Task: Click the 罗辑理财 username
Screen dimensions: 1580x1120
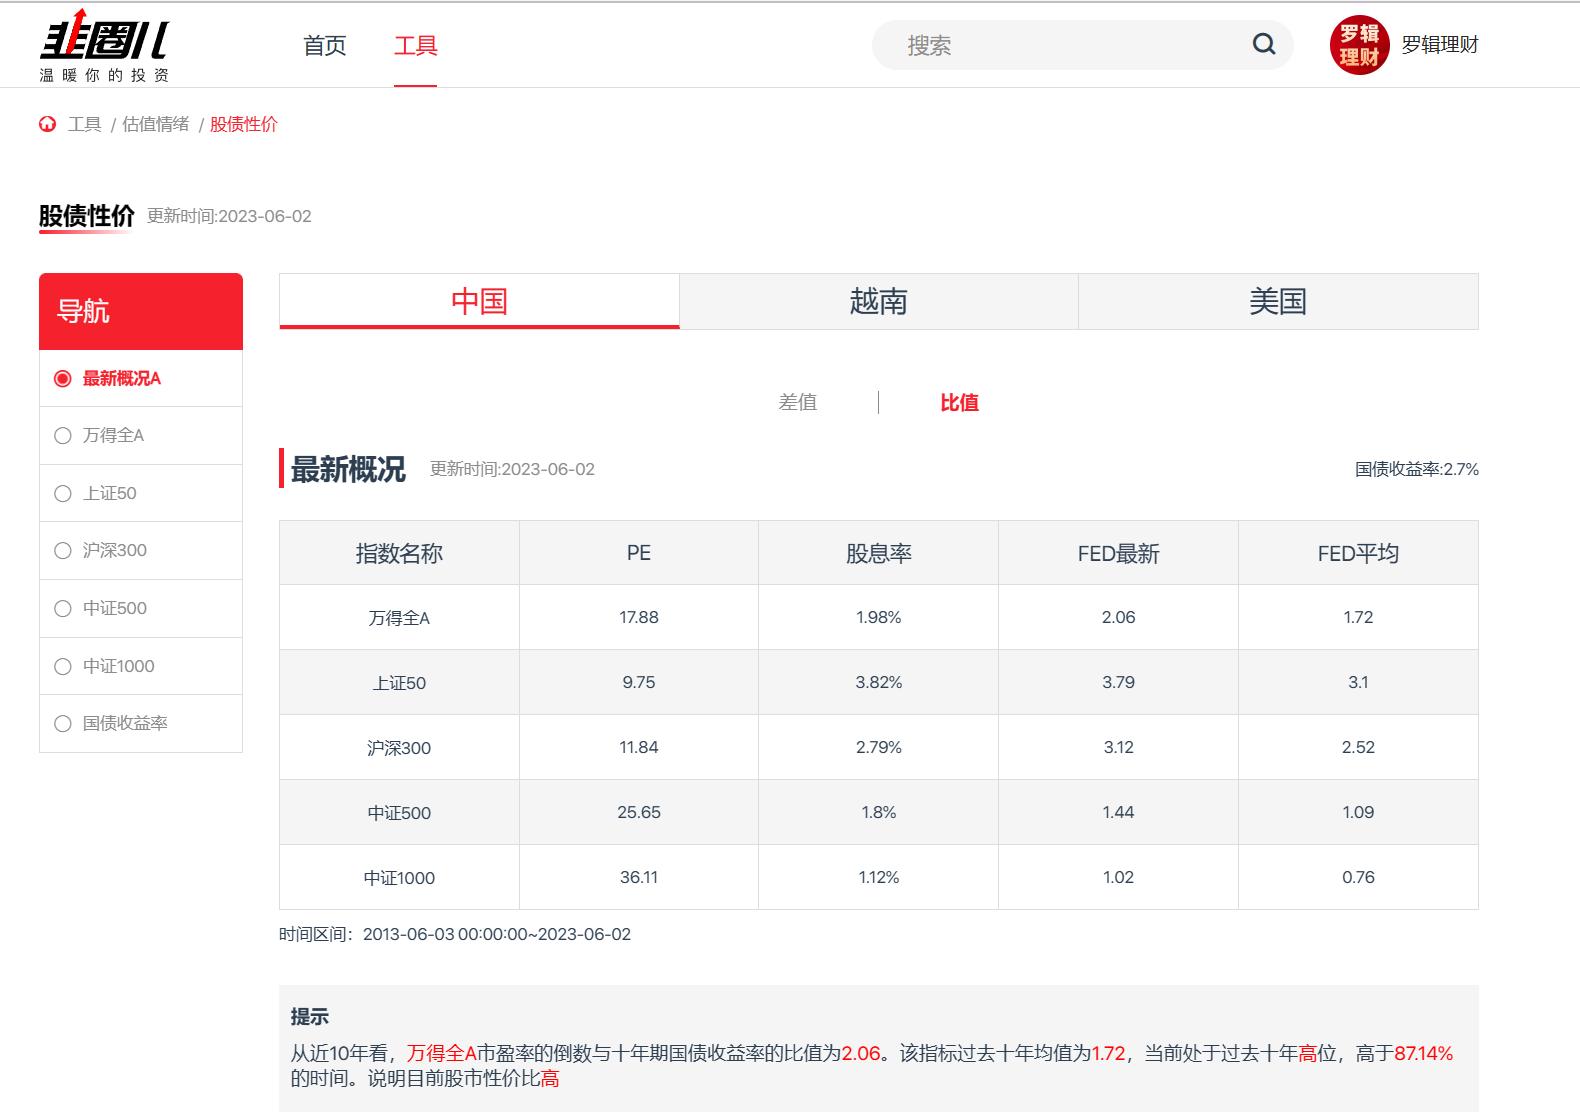Action: tap(1440, 45)
